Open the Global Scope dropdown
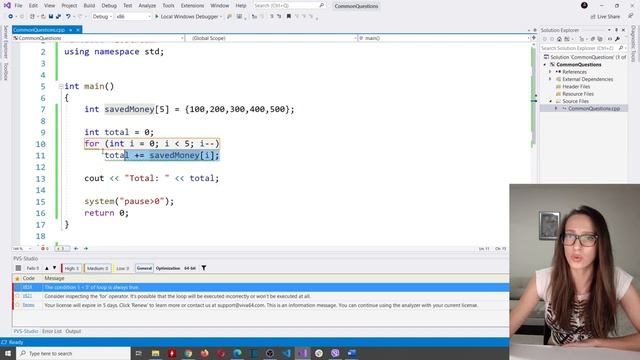640x360 pixels. 271,38
